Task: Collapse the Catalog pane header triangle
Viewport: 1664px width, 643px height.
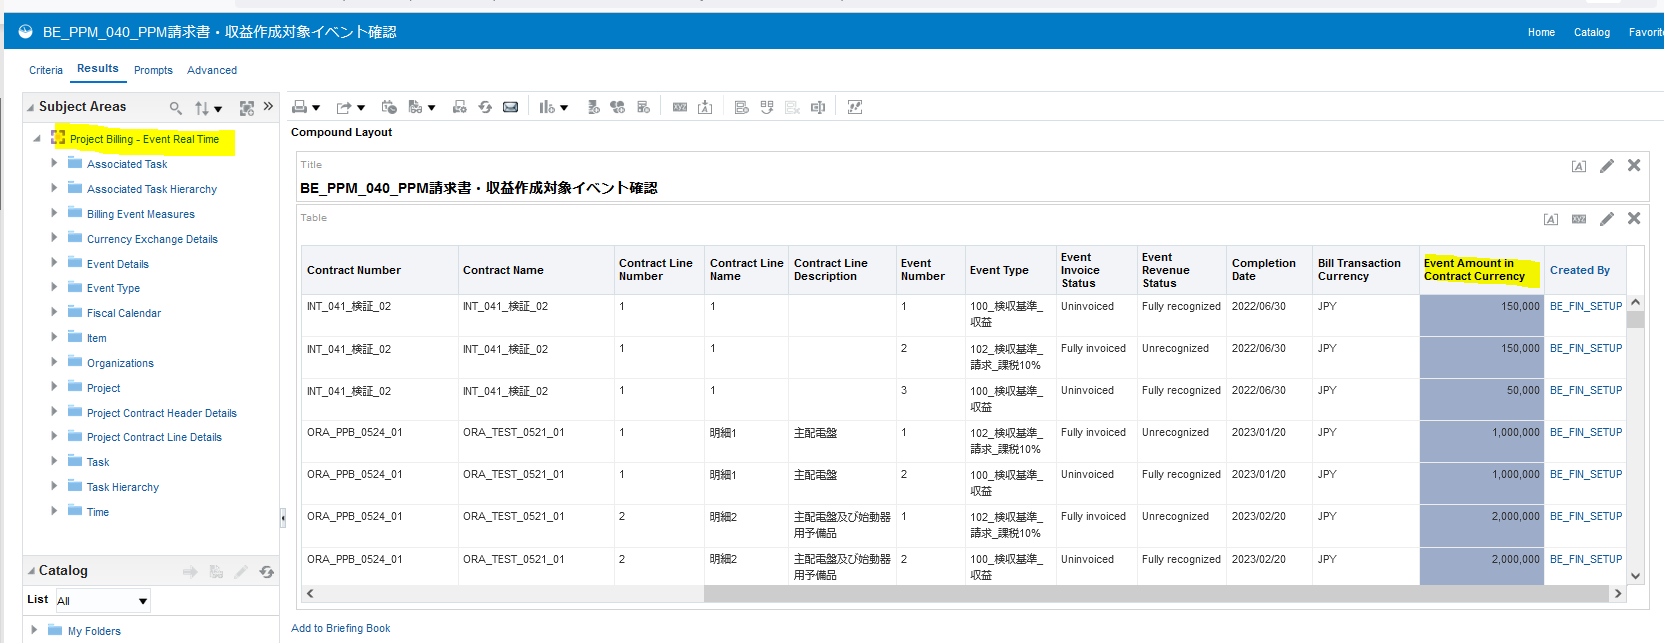Action: click(31, 571)
